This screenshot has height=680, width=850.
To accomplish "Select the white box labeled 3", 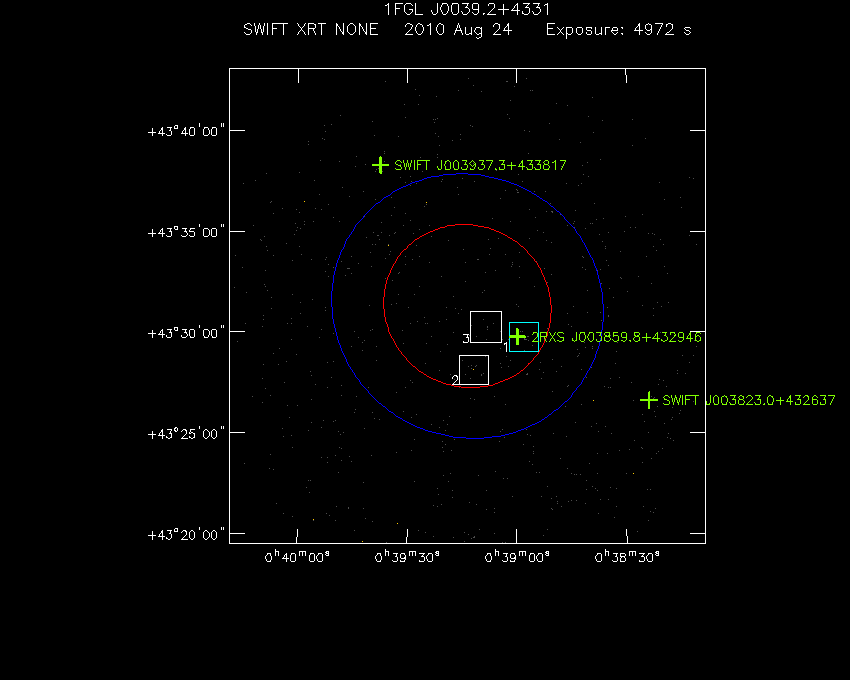I will point(486,327).
